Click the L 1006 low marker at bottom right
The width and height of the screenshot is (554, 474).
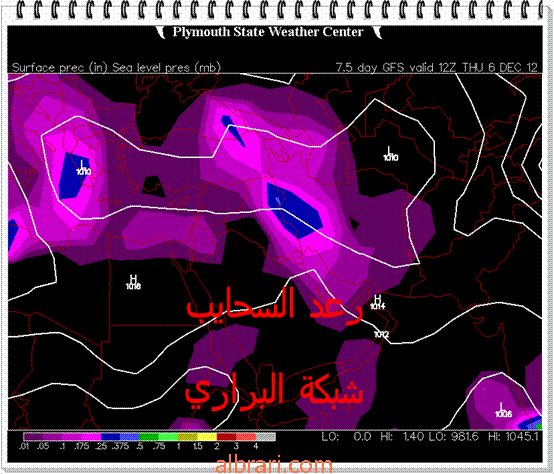point(503,410)
